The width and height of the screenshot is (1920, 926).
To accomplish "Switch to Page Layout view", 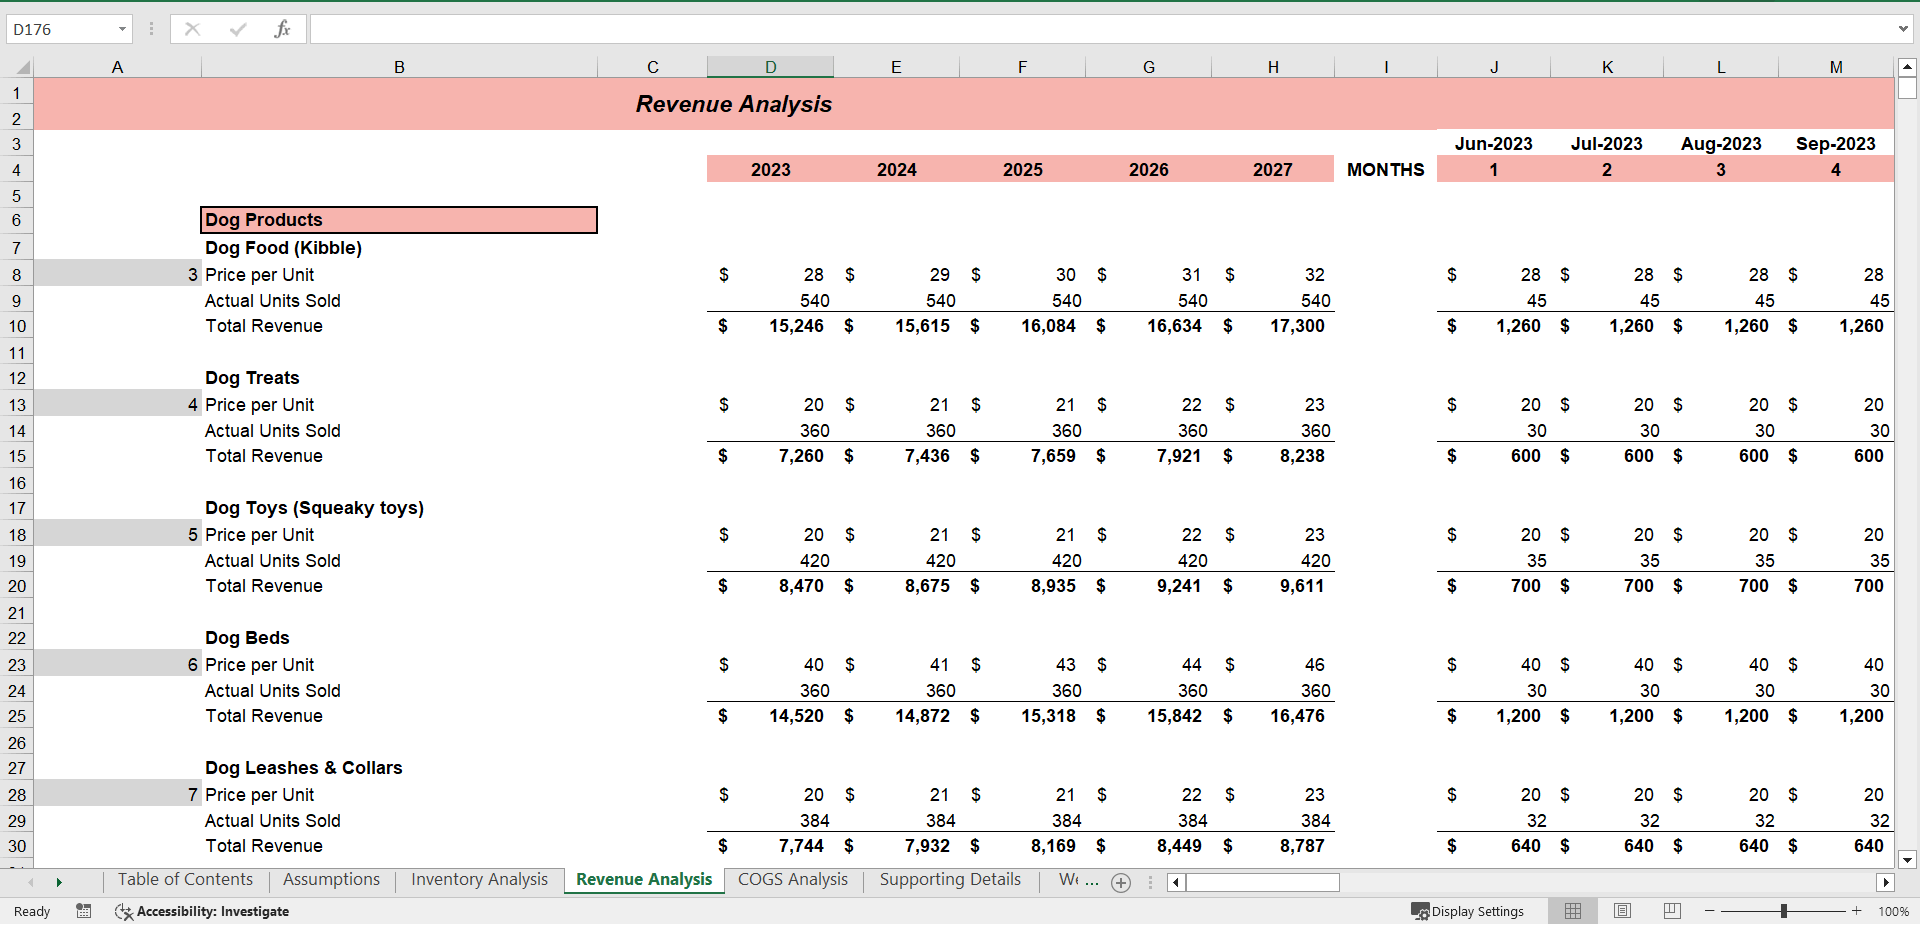I will (x=1622, y=911).
